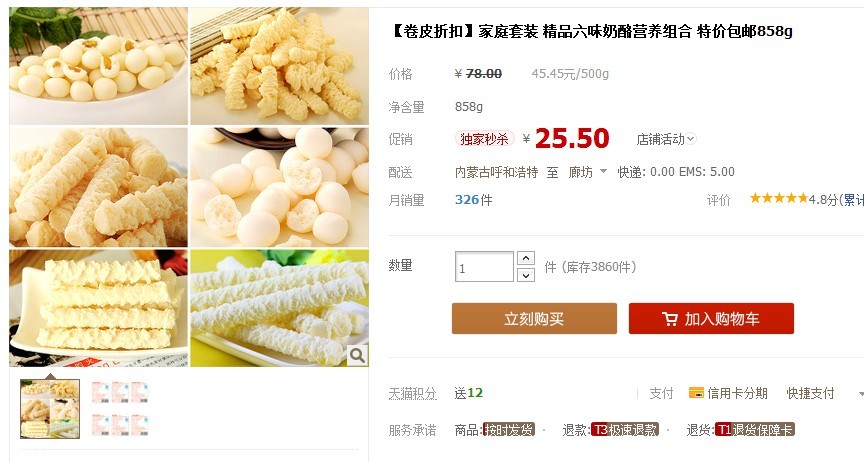Click the shopping cart icon in red button
This screenshot has width=864, height=462.
tap(669, 319)
